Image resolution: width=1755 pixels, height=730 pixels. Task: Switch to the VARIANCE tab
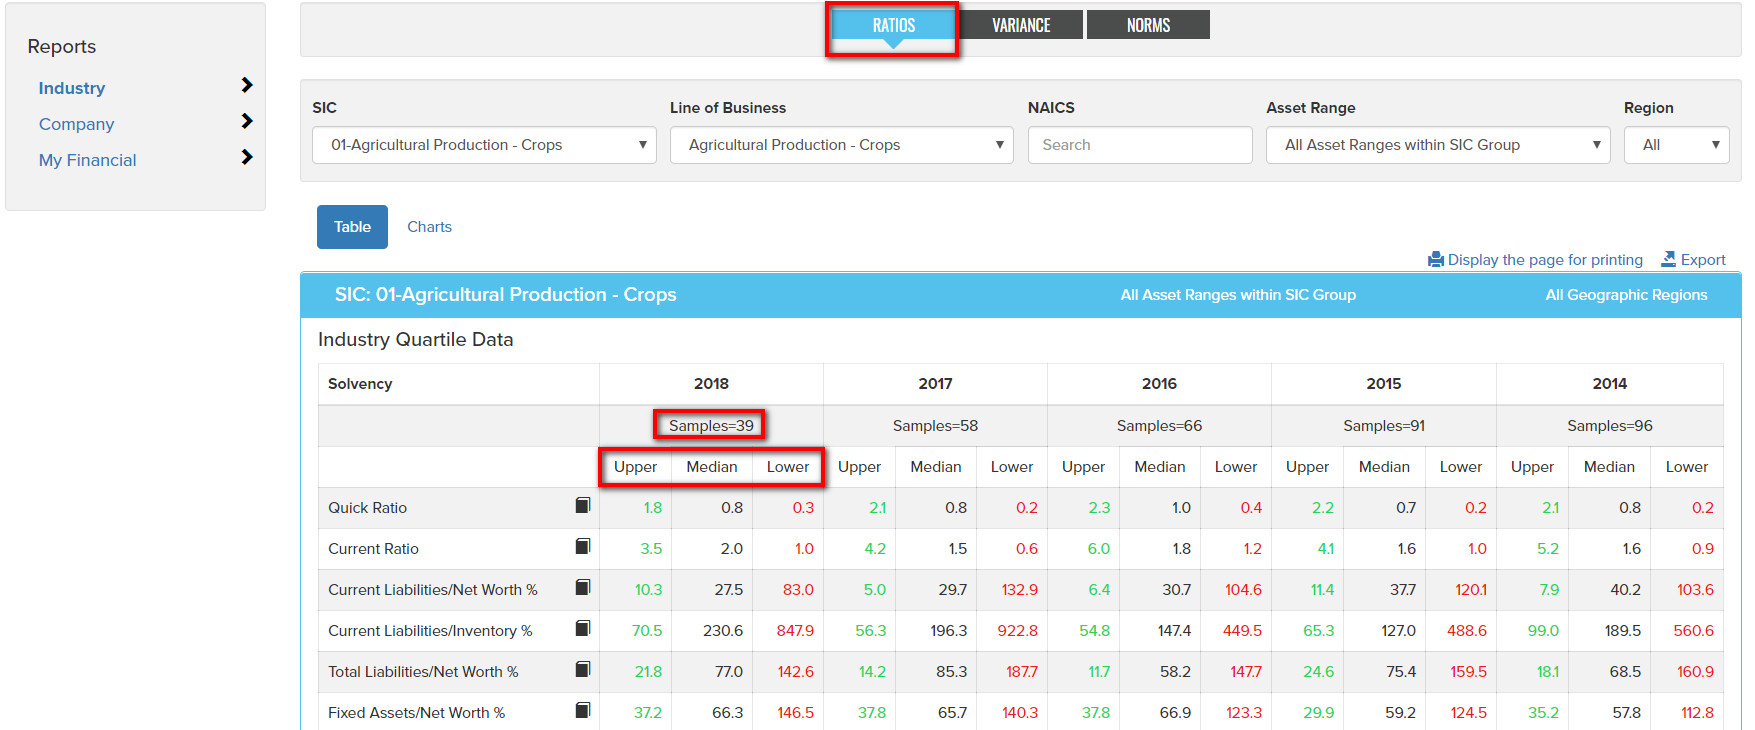(1021, 25)
